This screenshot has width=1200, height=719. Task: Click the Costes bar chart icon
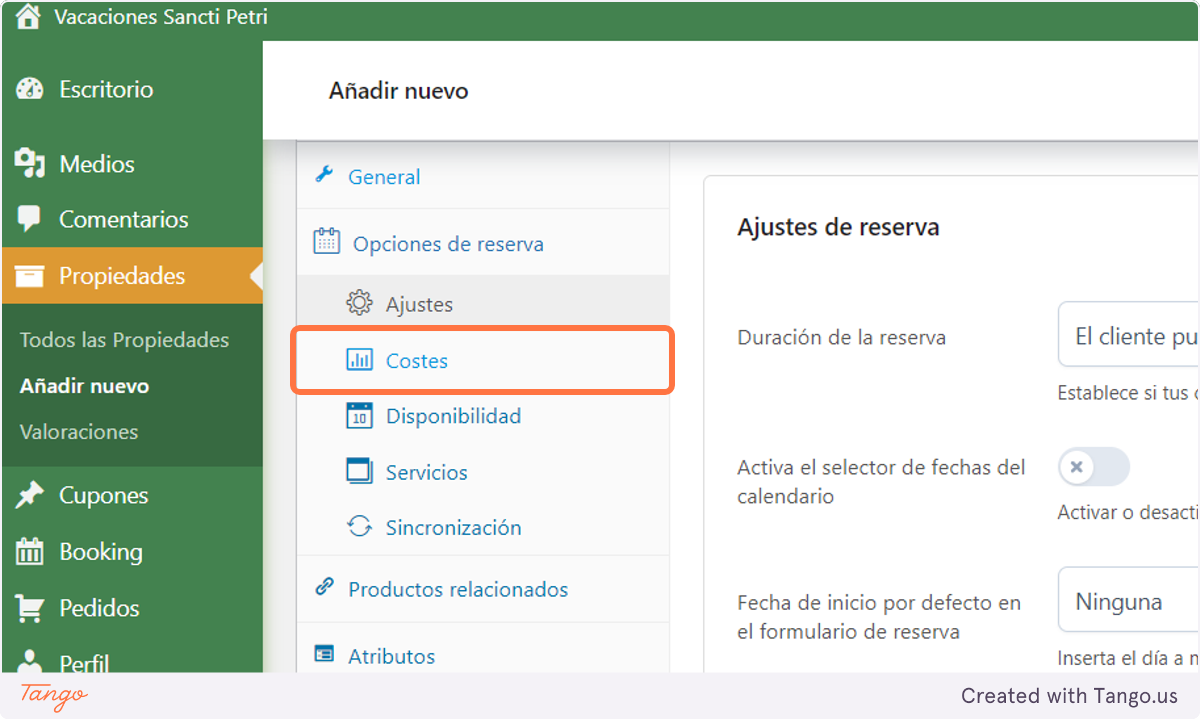coord(359,360)
